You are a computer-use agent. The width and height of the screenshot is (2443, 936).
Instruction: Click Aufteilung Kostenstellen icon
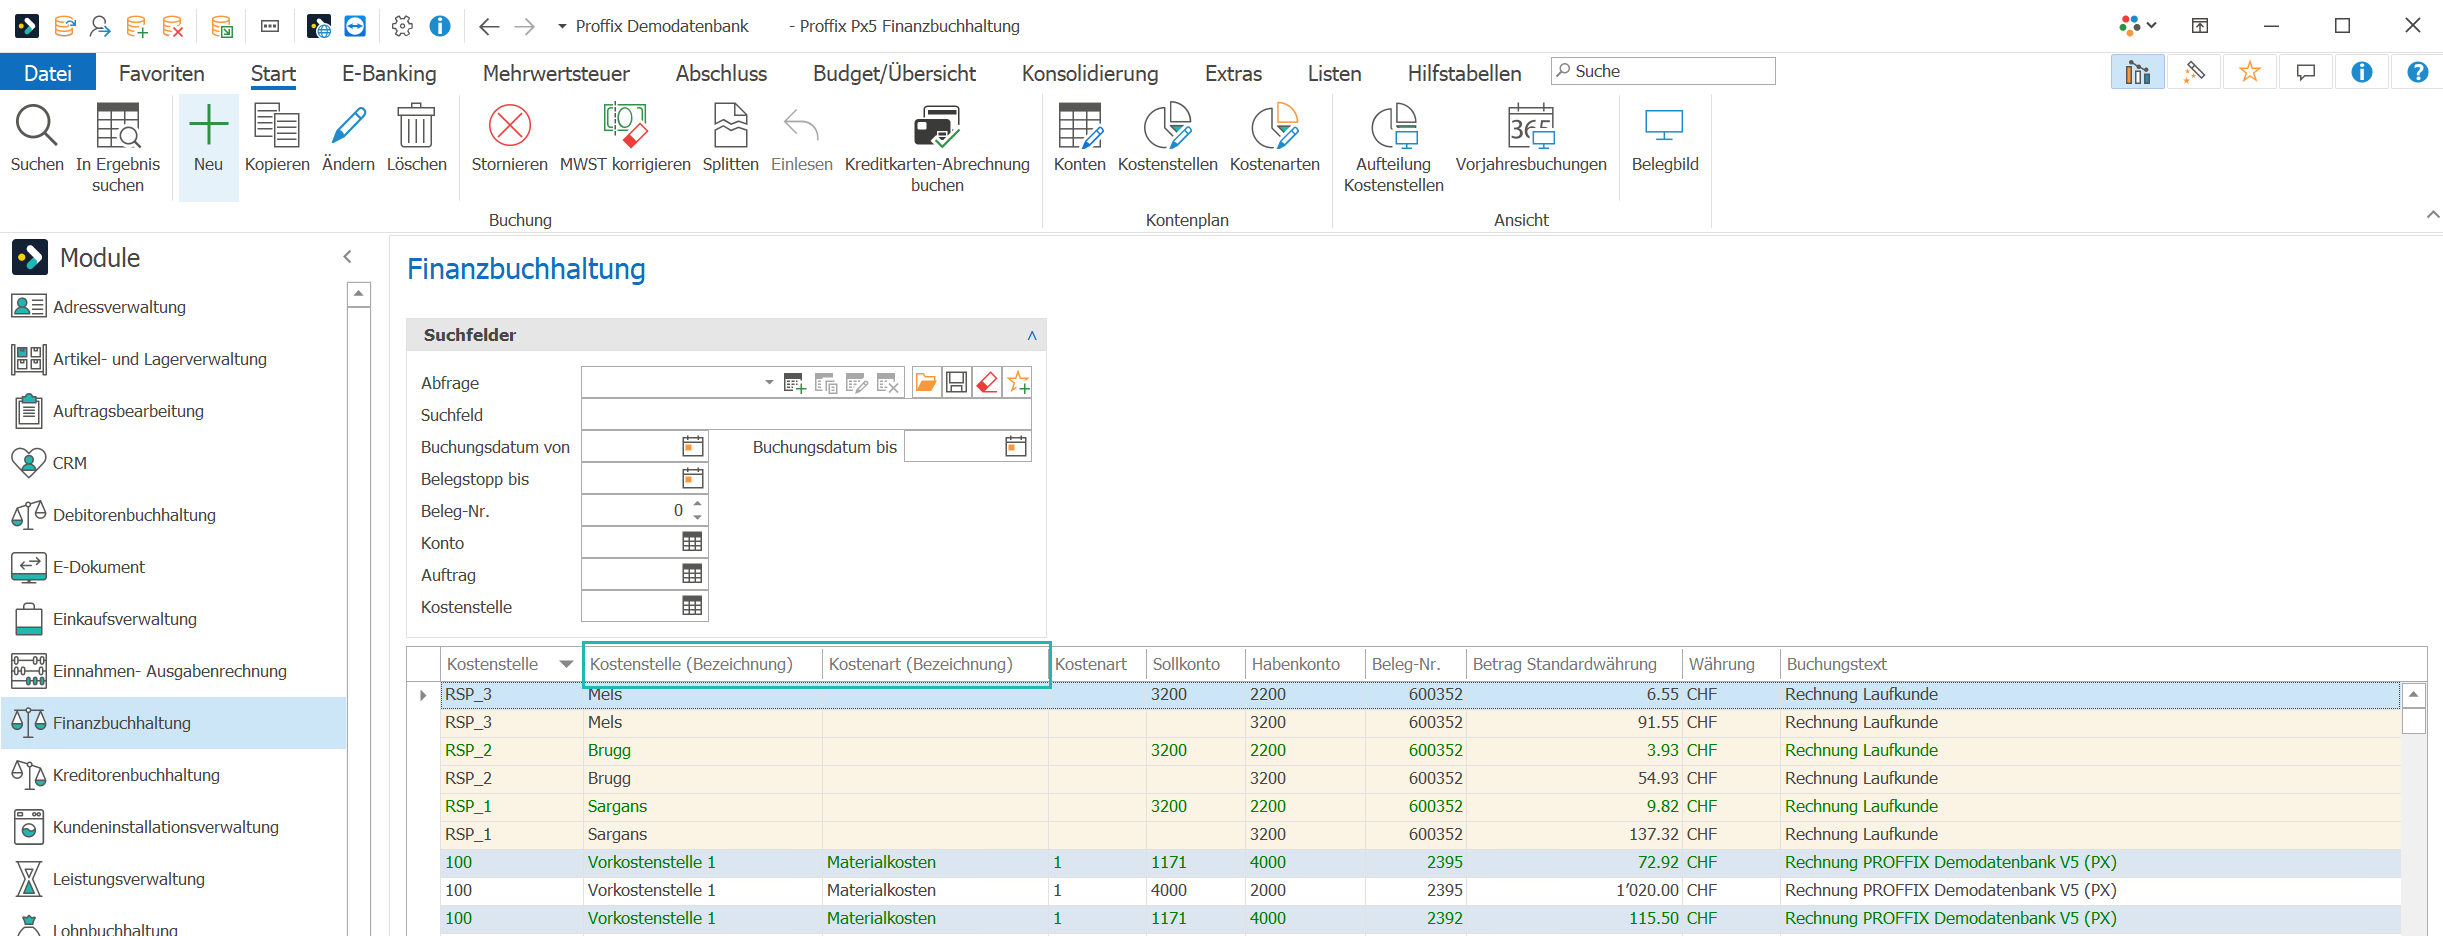[1394, 126]
